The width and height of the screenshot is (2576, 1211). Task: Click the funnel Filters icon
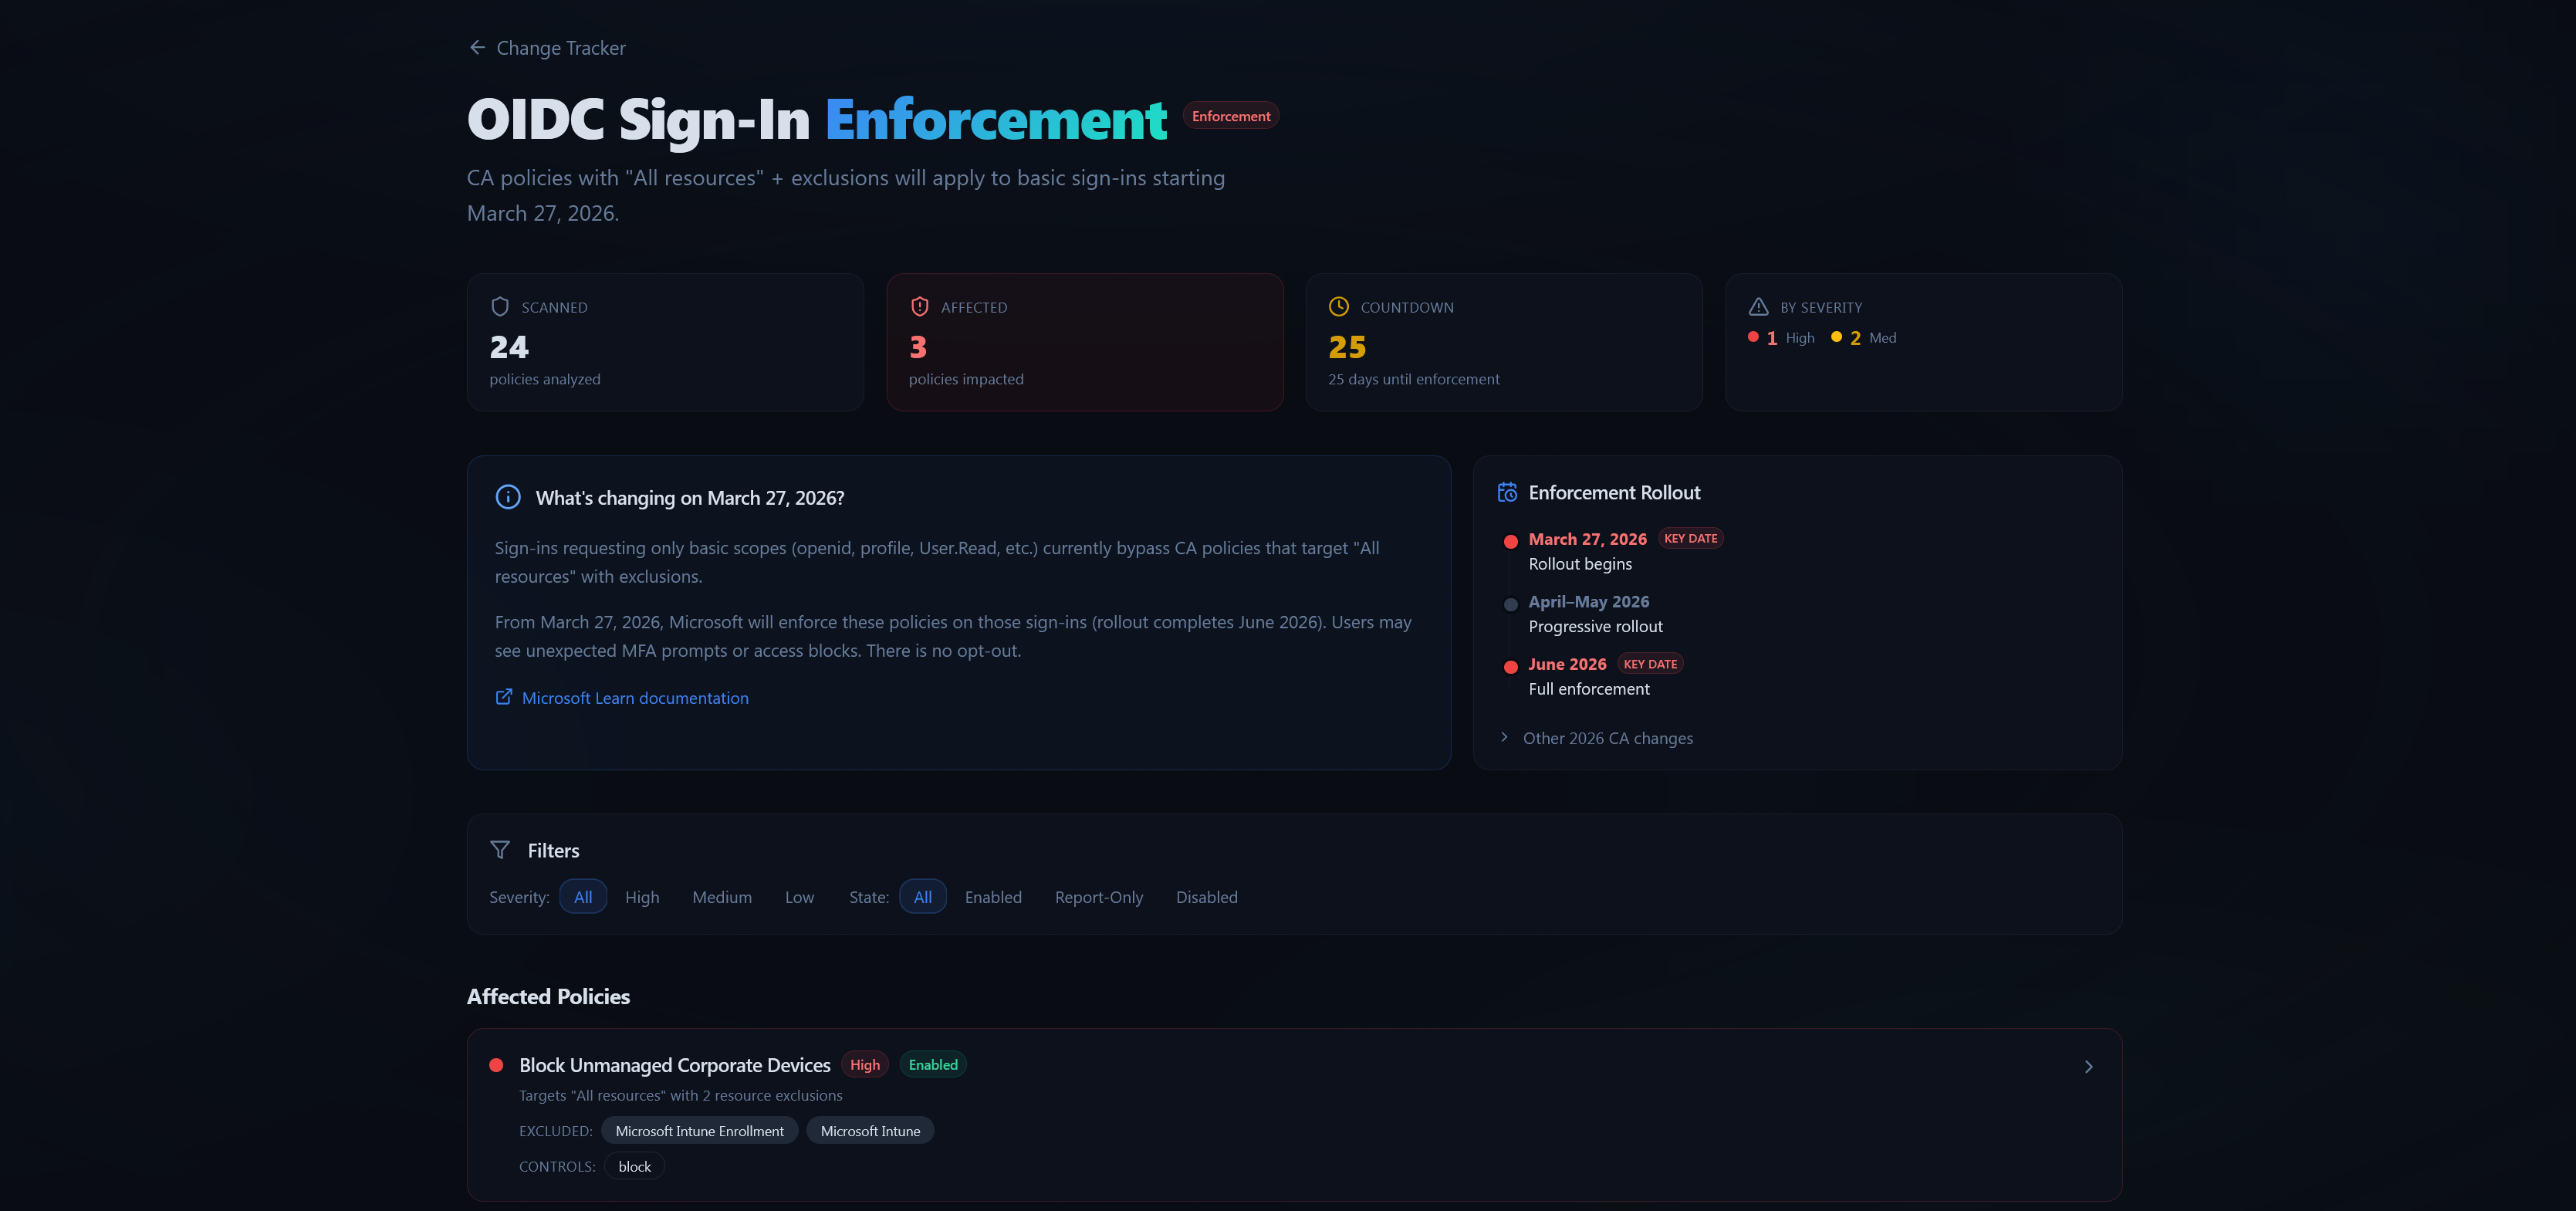tap(500, 850)
